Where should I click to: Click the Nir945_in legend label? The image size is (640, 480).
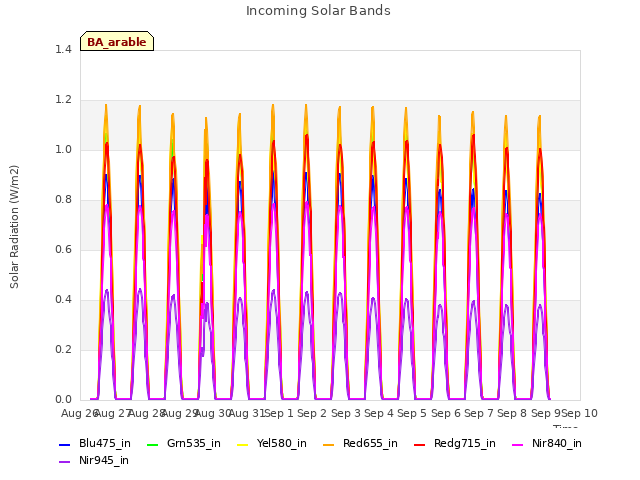pos(104,460)
